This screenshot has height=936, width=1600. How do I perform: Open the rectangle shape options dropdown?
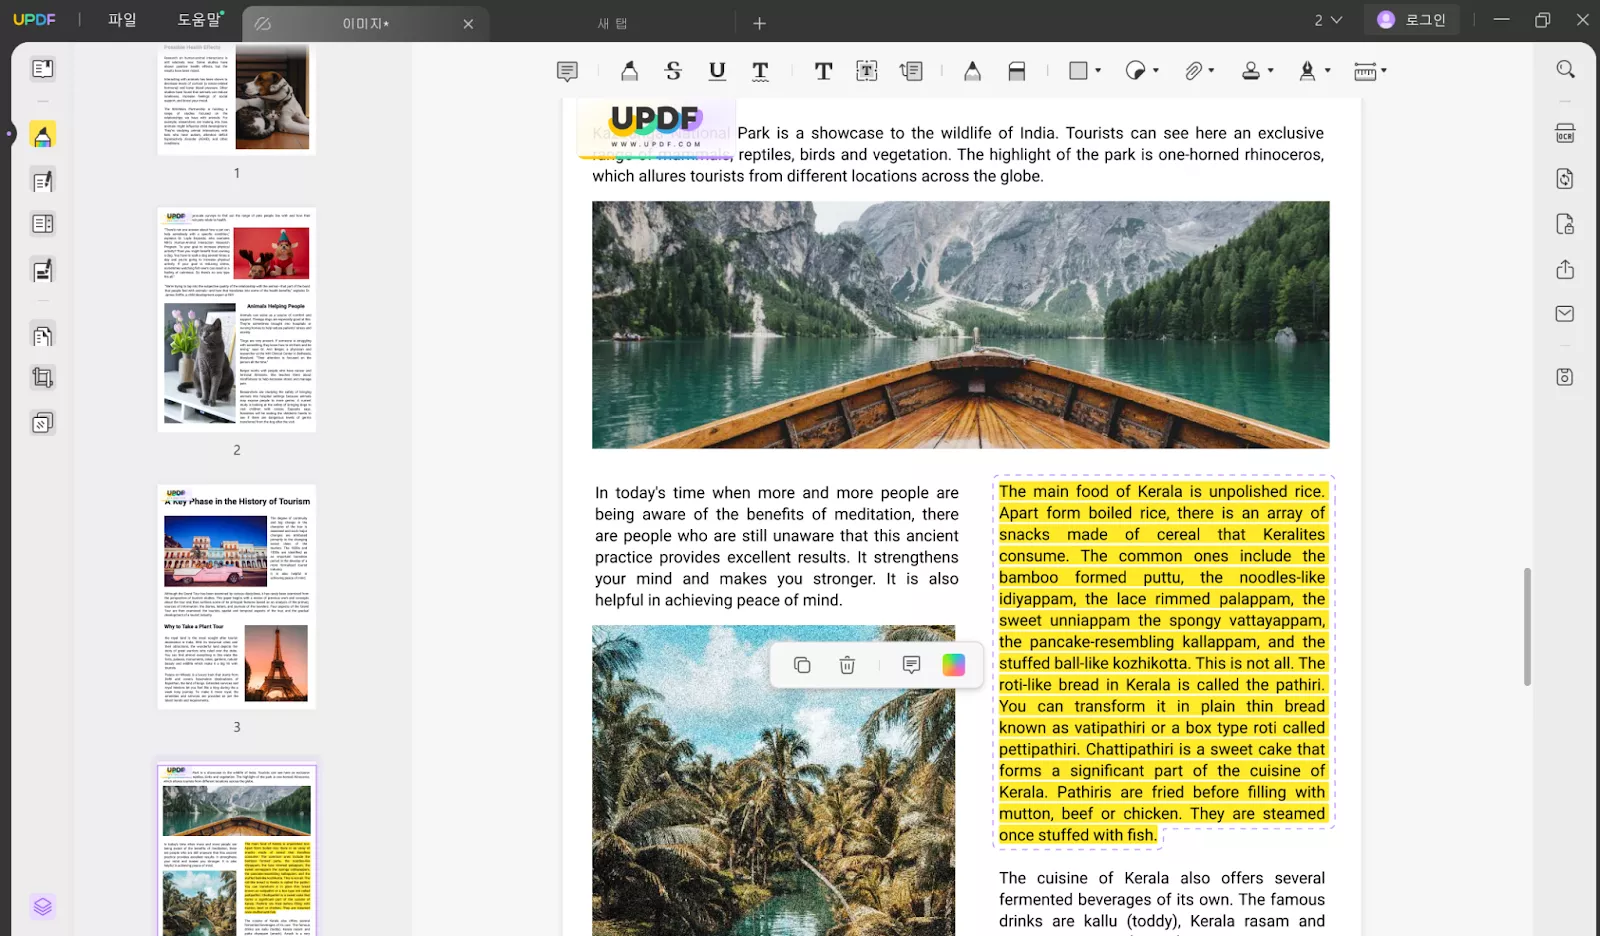(1098, 71)
